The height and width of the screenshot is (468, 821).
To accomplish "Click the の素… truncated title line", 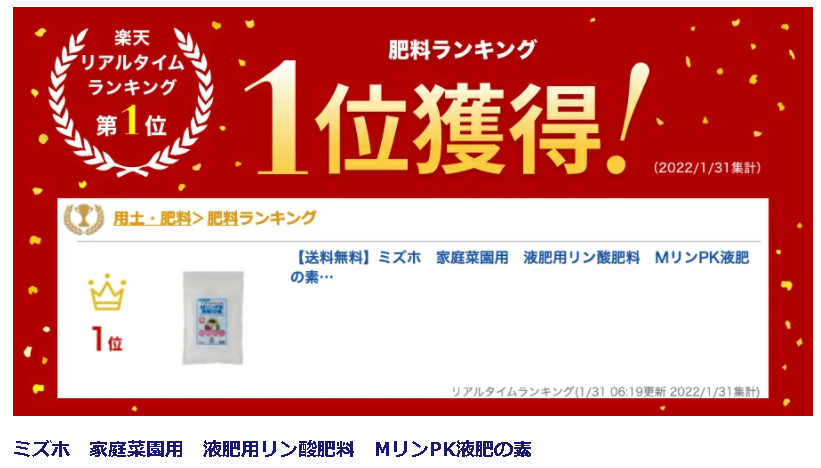I will (x=312, y=276).
